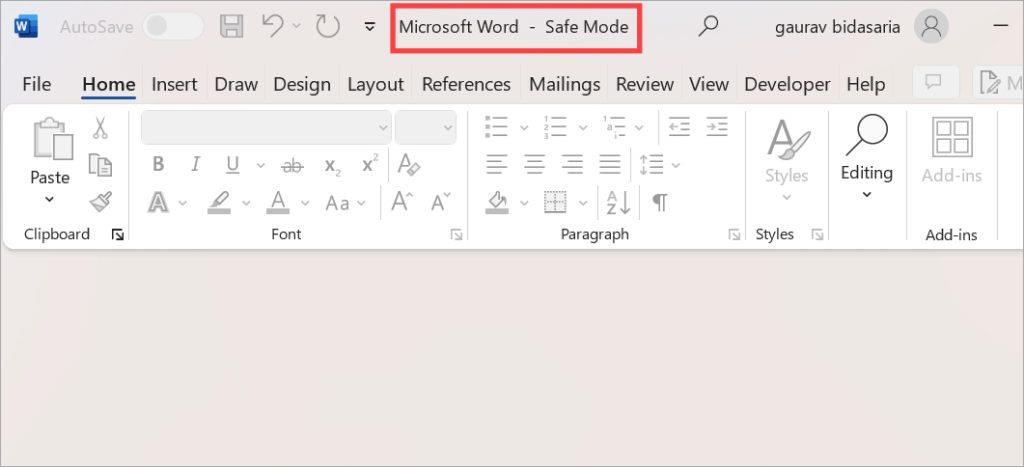Click the Increase Indent icon

click(717, 127)
